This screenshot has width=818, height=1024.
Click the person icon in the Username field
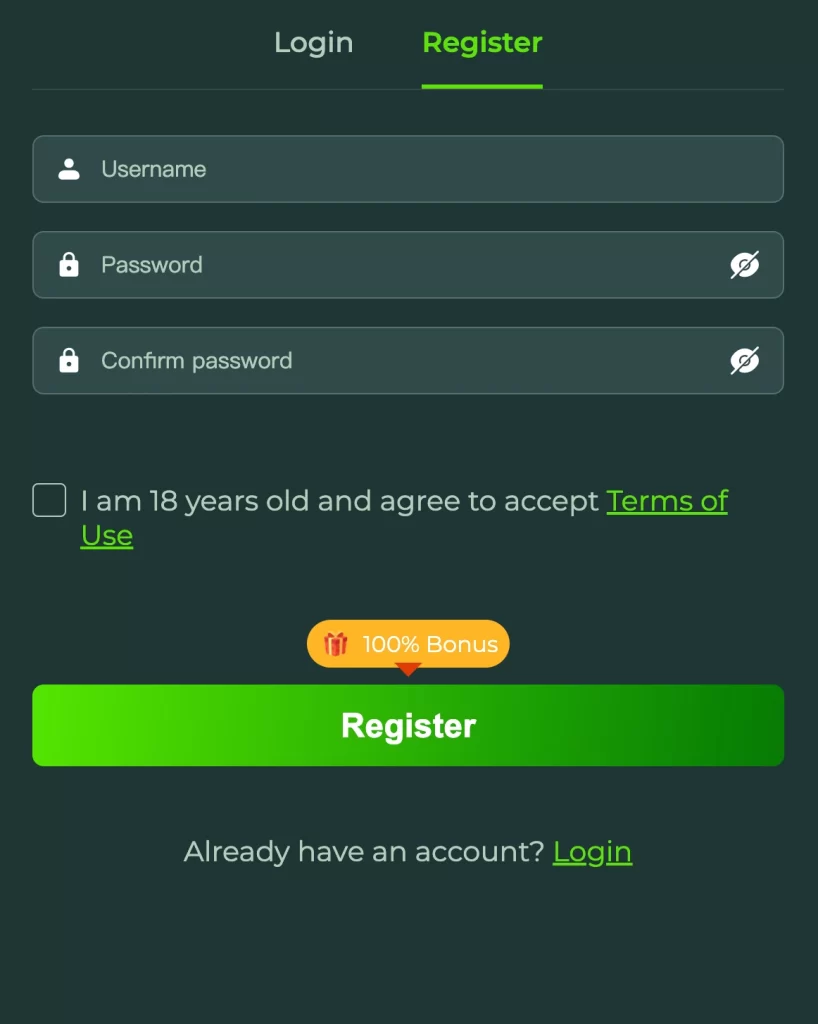68,169
